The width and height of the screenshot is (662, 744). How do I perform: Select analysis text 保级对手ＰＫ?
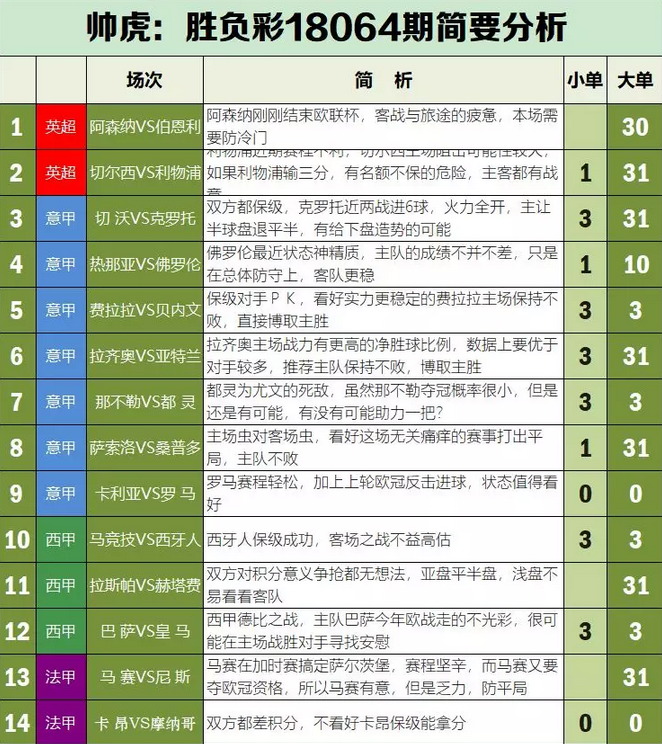tap(252, 299)
